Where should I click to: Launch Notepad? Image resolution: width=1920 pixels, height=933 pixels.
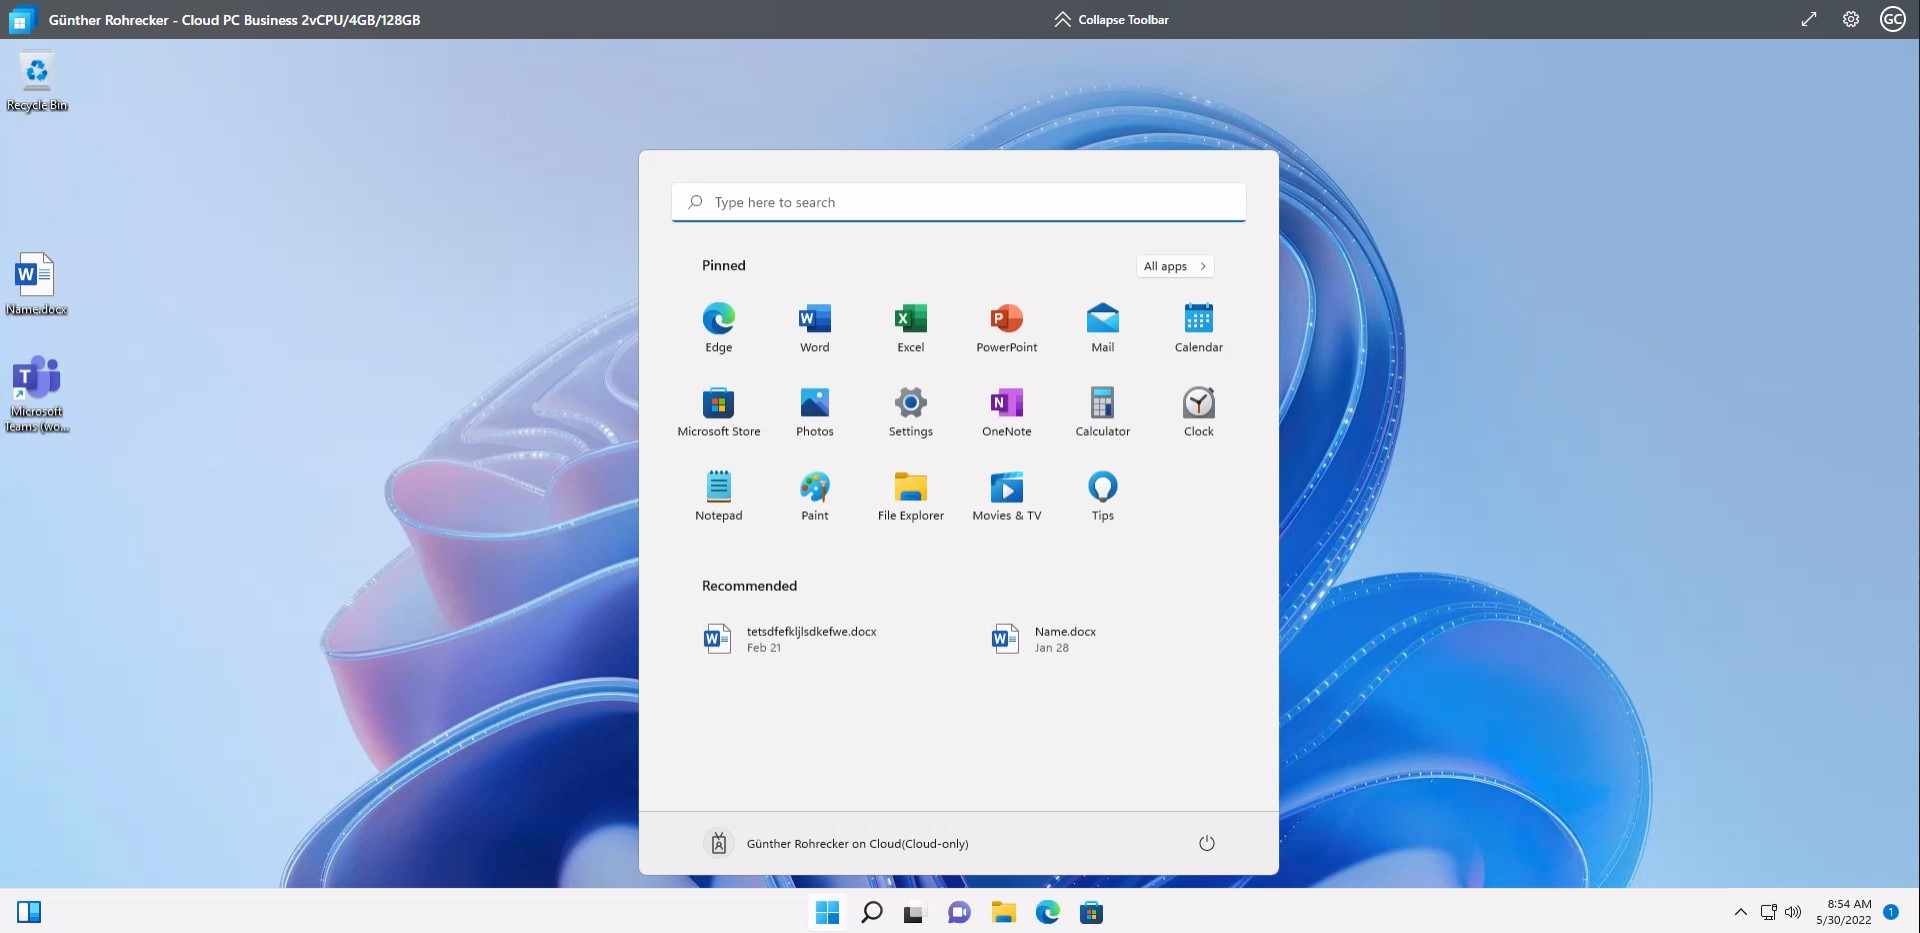[718, 495]
